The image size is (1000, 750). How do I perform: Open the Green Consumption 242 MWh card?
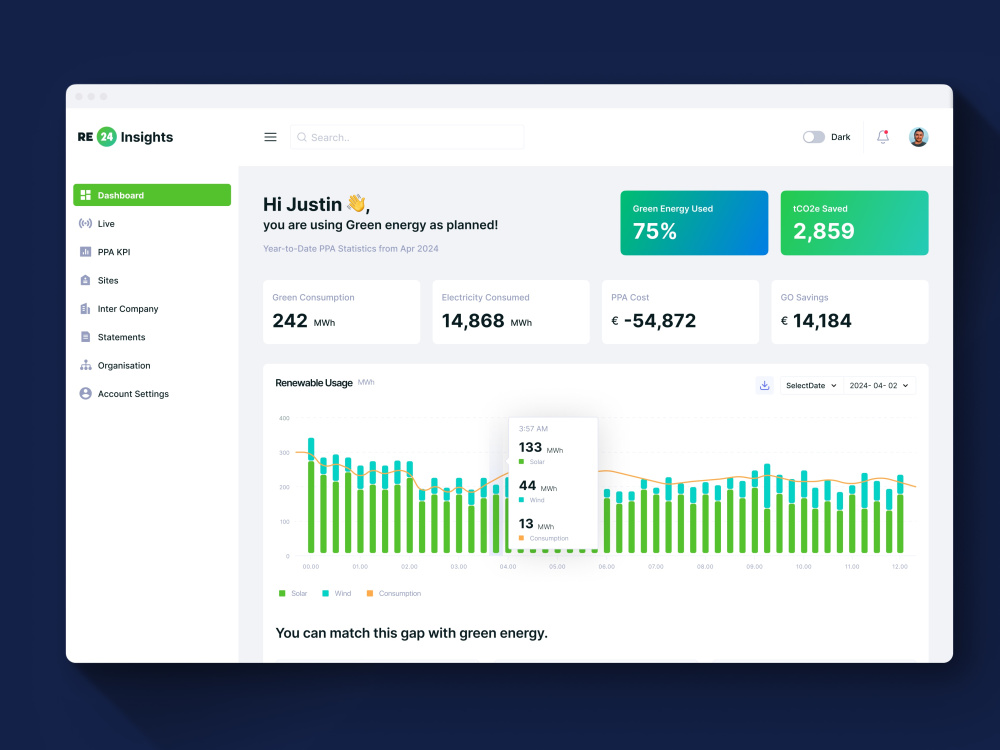342,312
